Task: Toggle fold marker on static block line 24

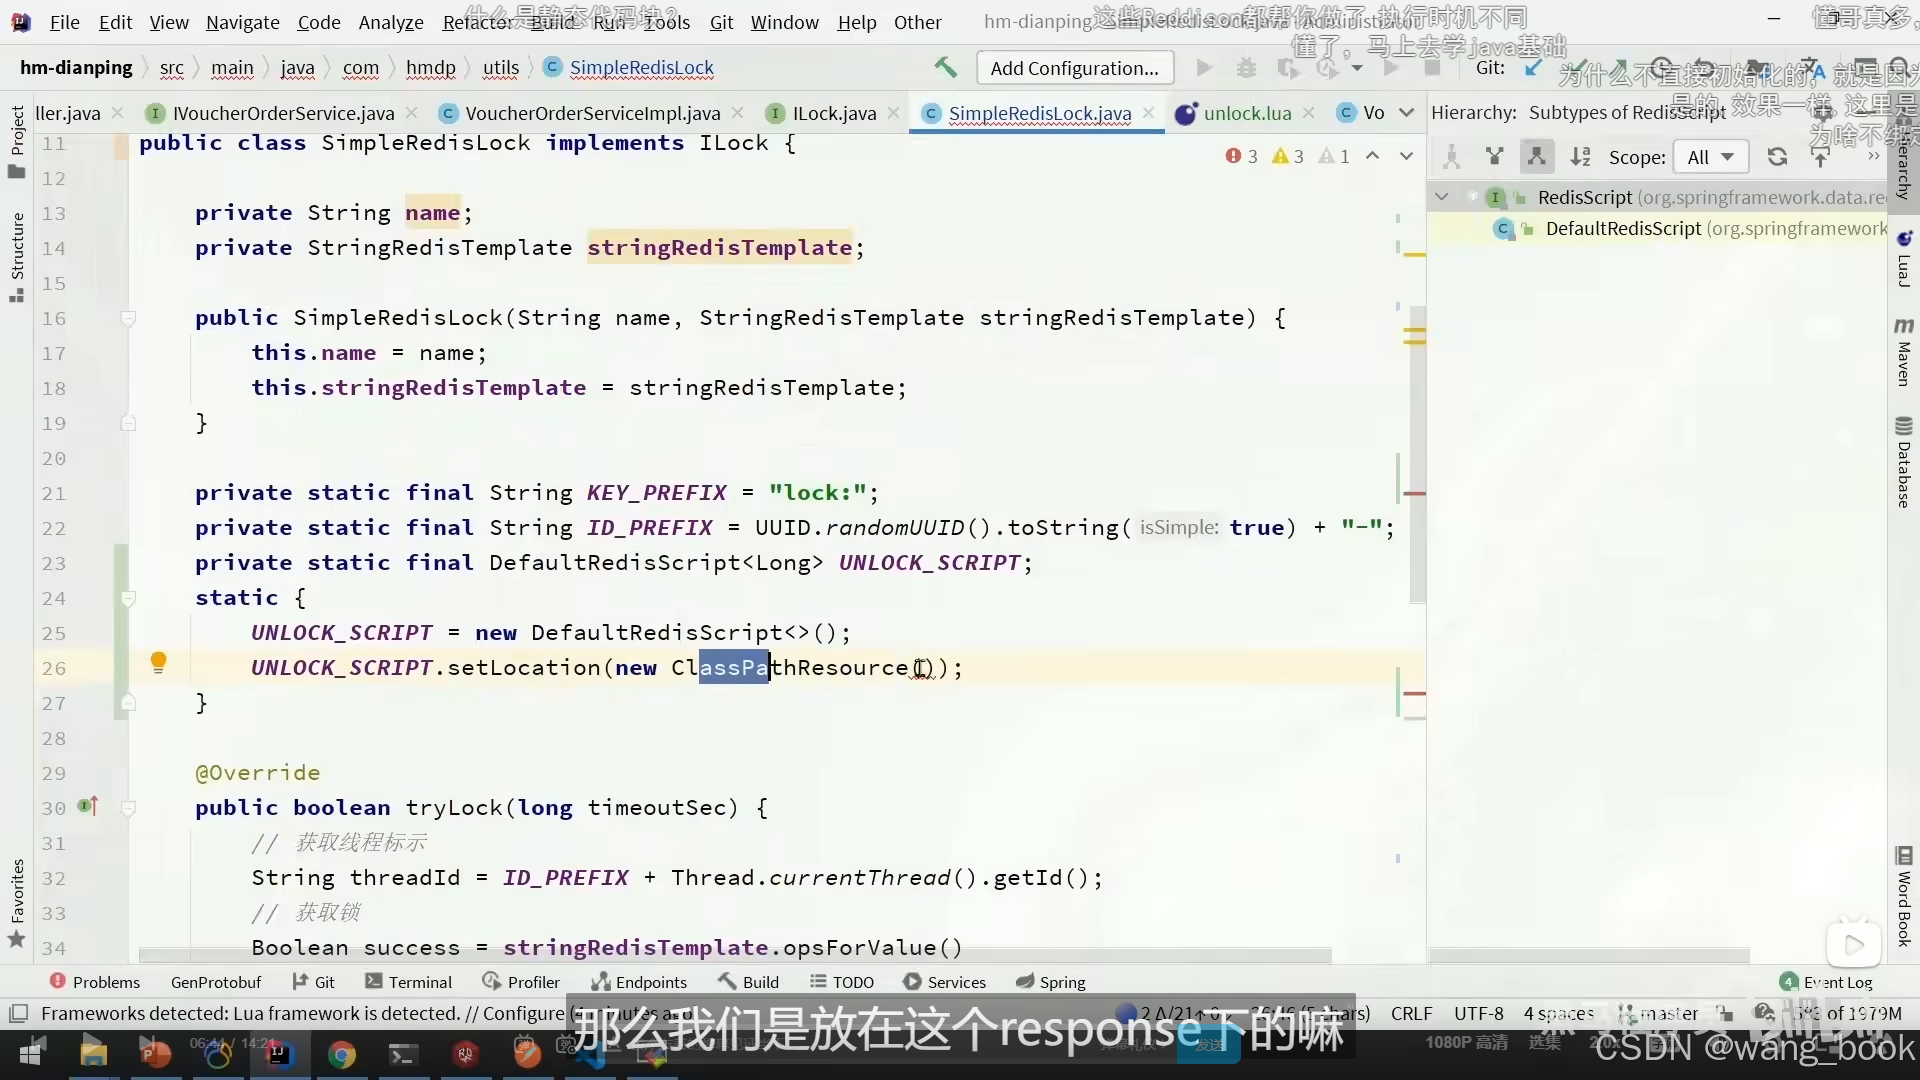Action: point(128,598)
